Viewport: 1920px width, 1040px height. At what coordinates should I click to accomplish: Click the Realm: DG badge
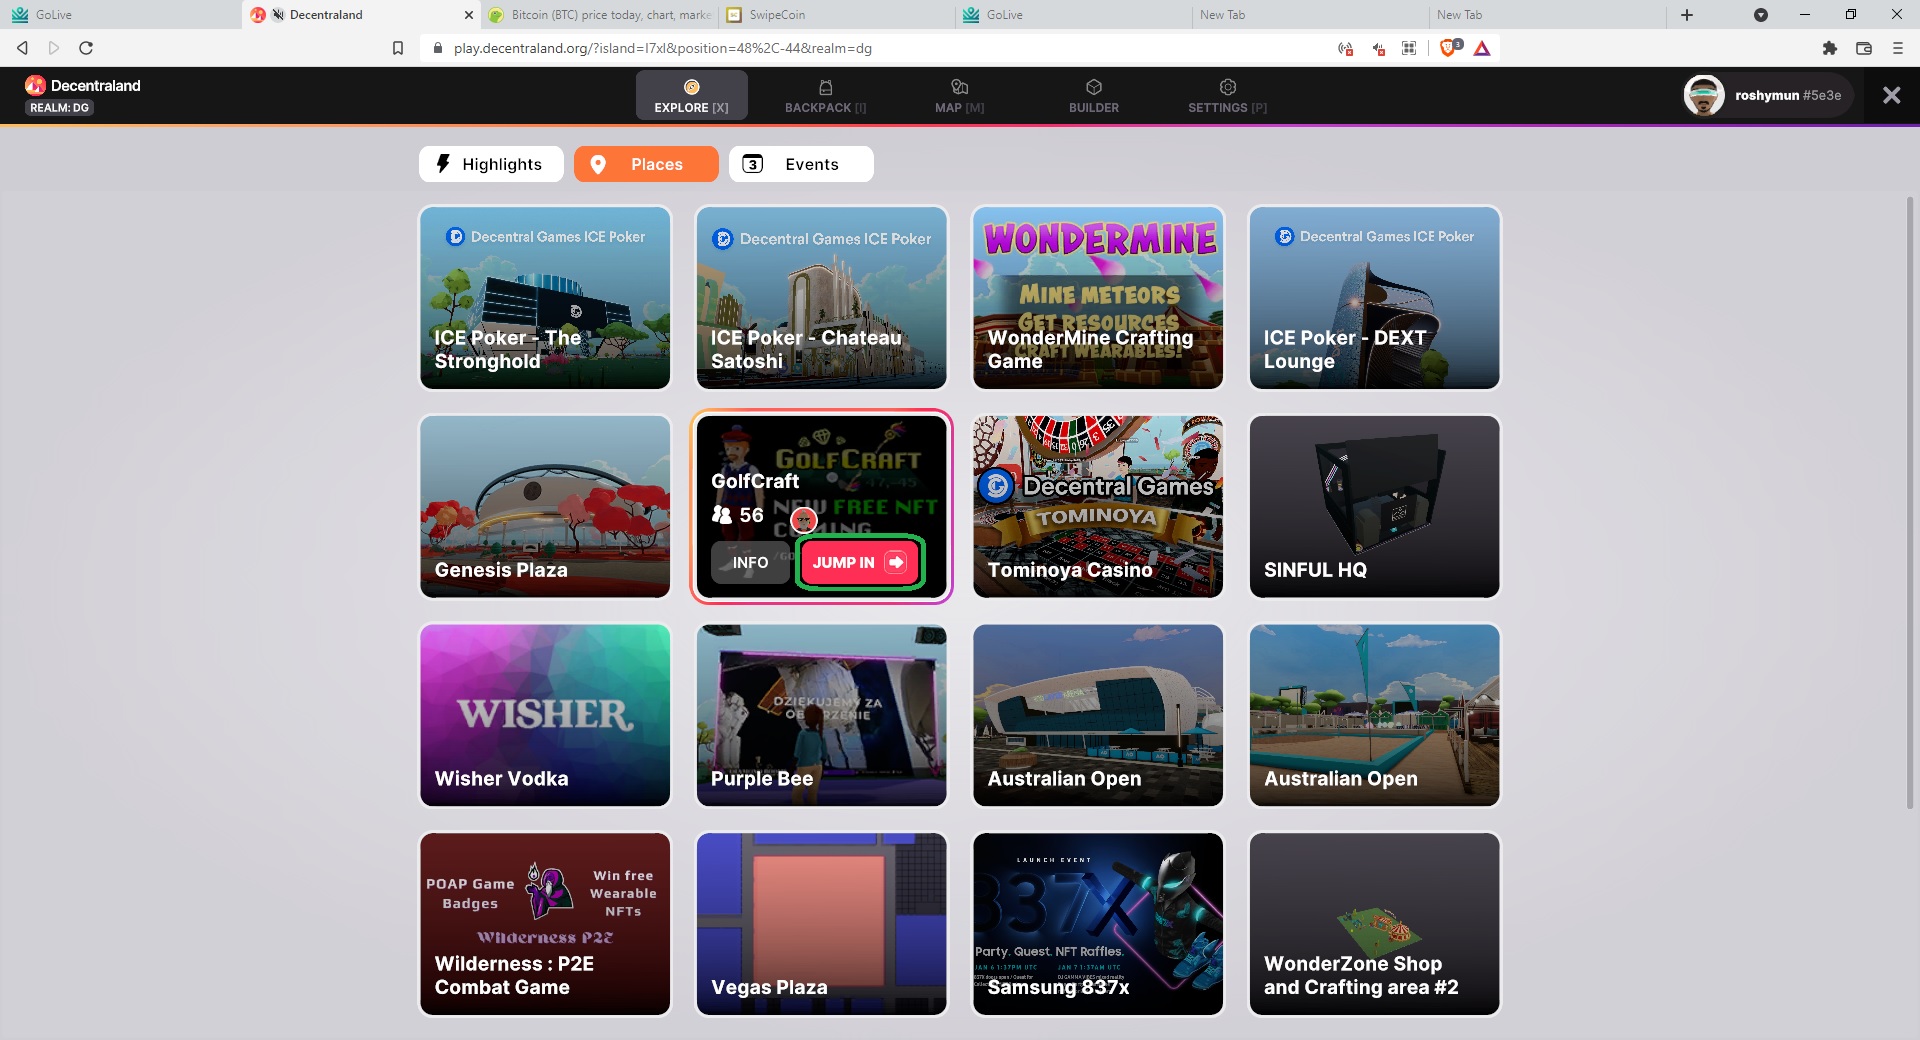[59, 108]
